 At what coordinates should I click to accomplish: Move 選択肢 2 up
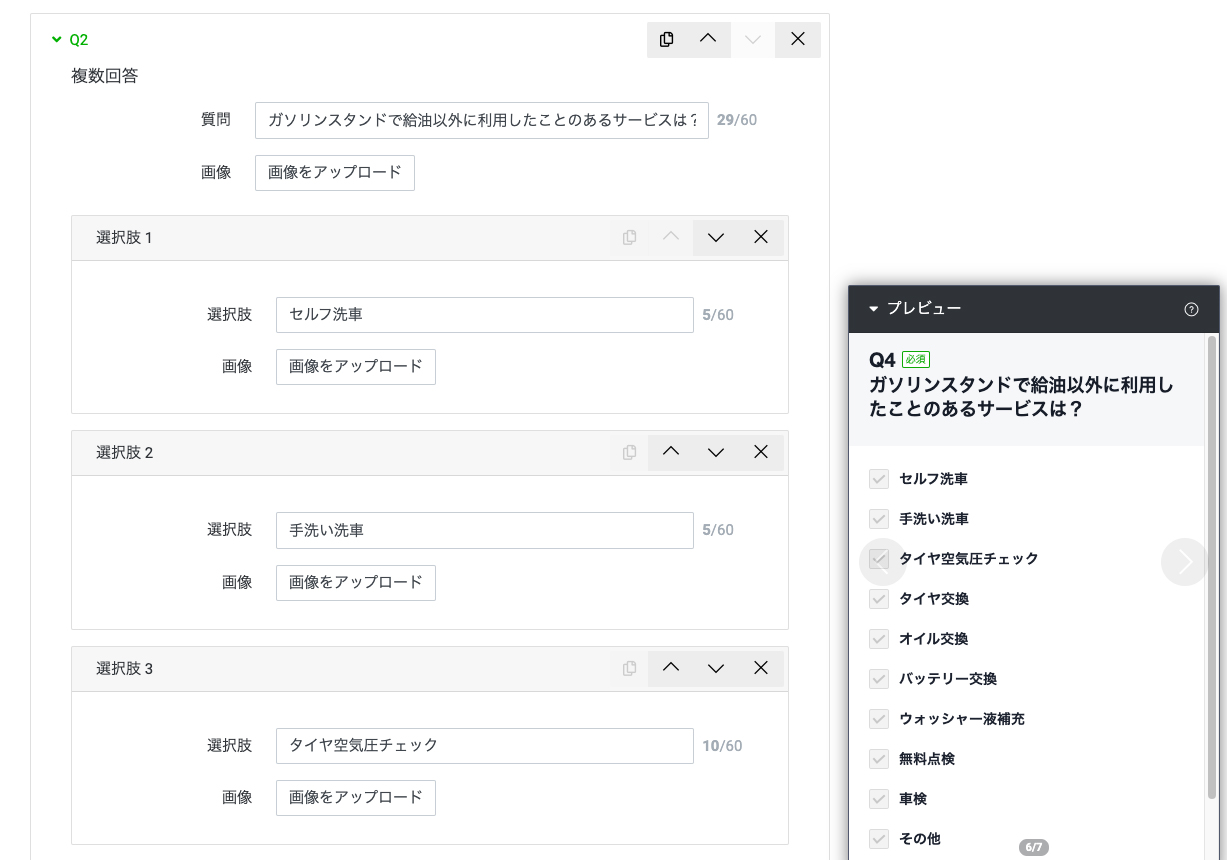[671, 452]
